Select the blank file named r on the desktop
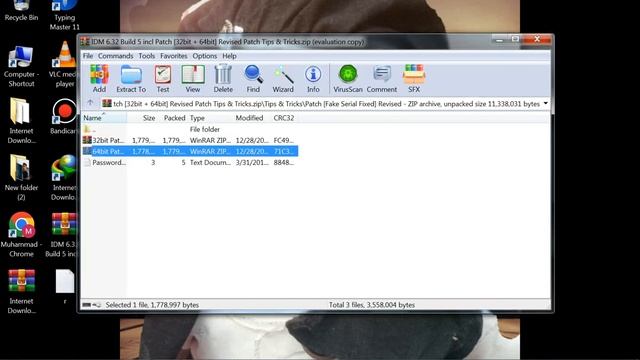The width and height of the screenshot is (640, 360). (64, 287)
